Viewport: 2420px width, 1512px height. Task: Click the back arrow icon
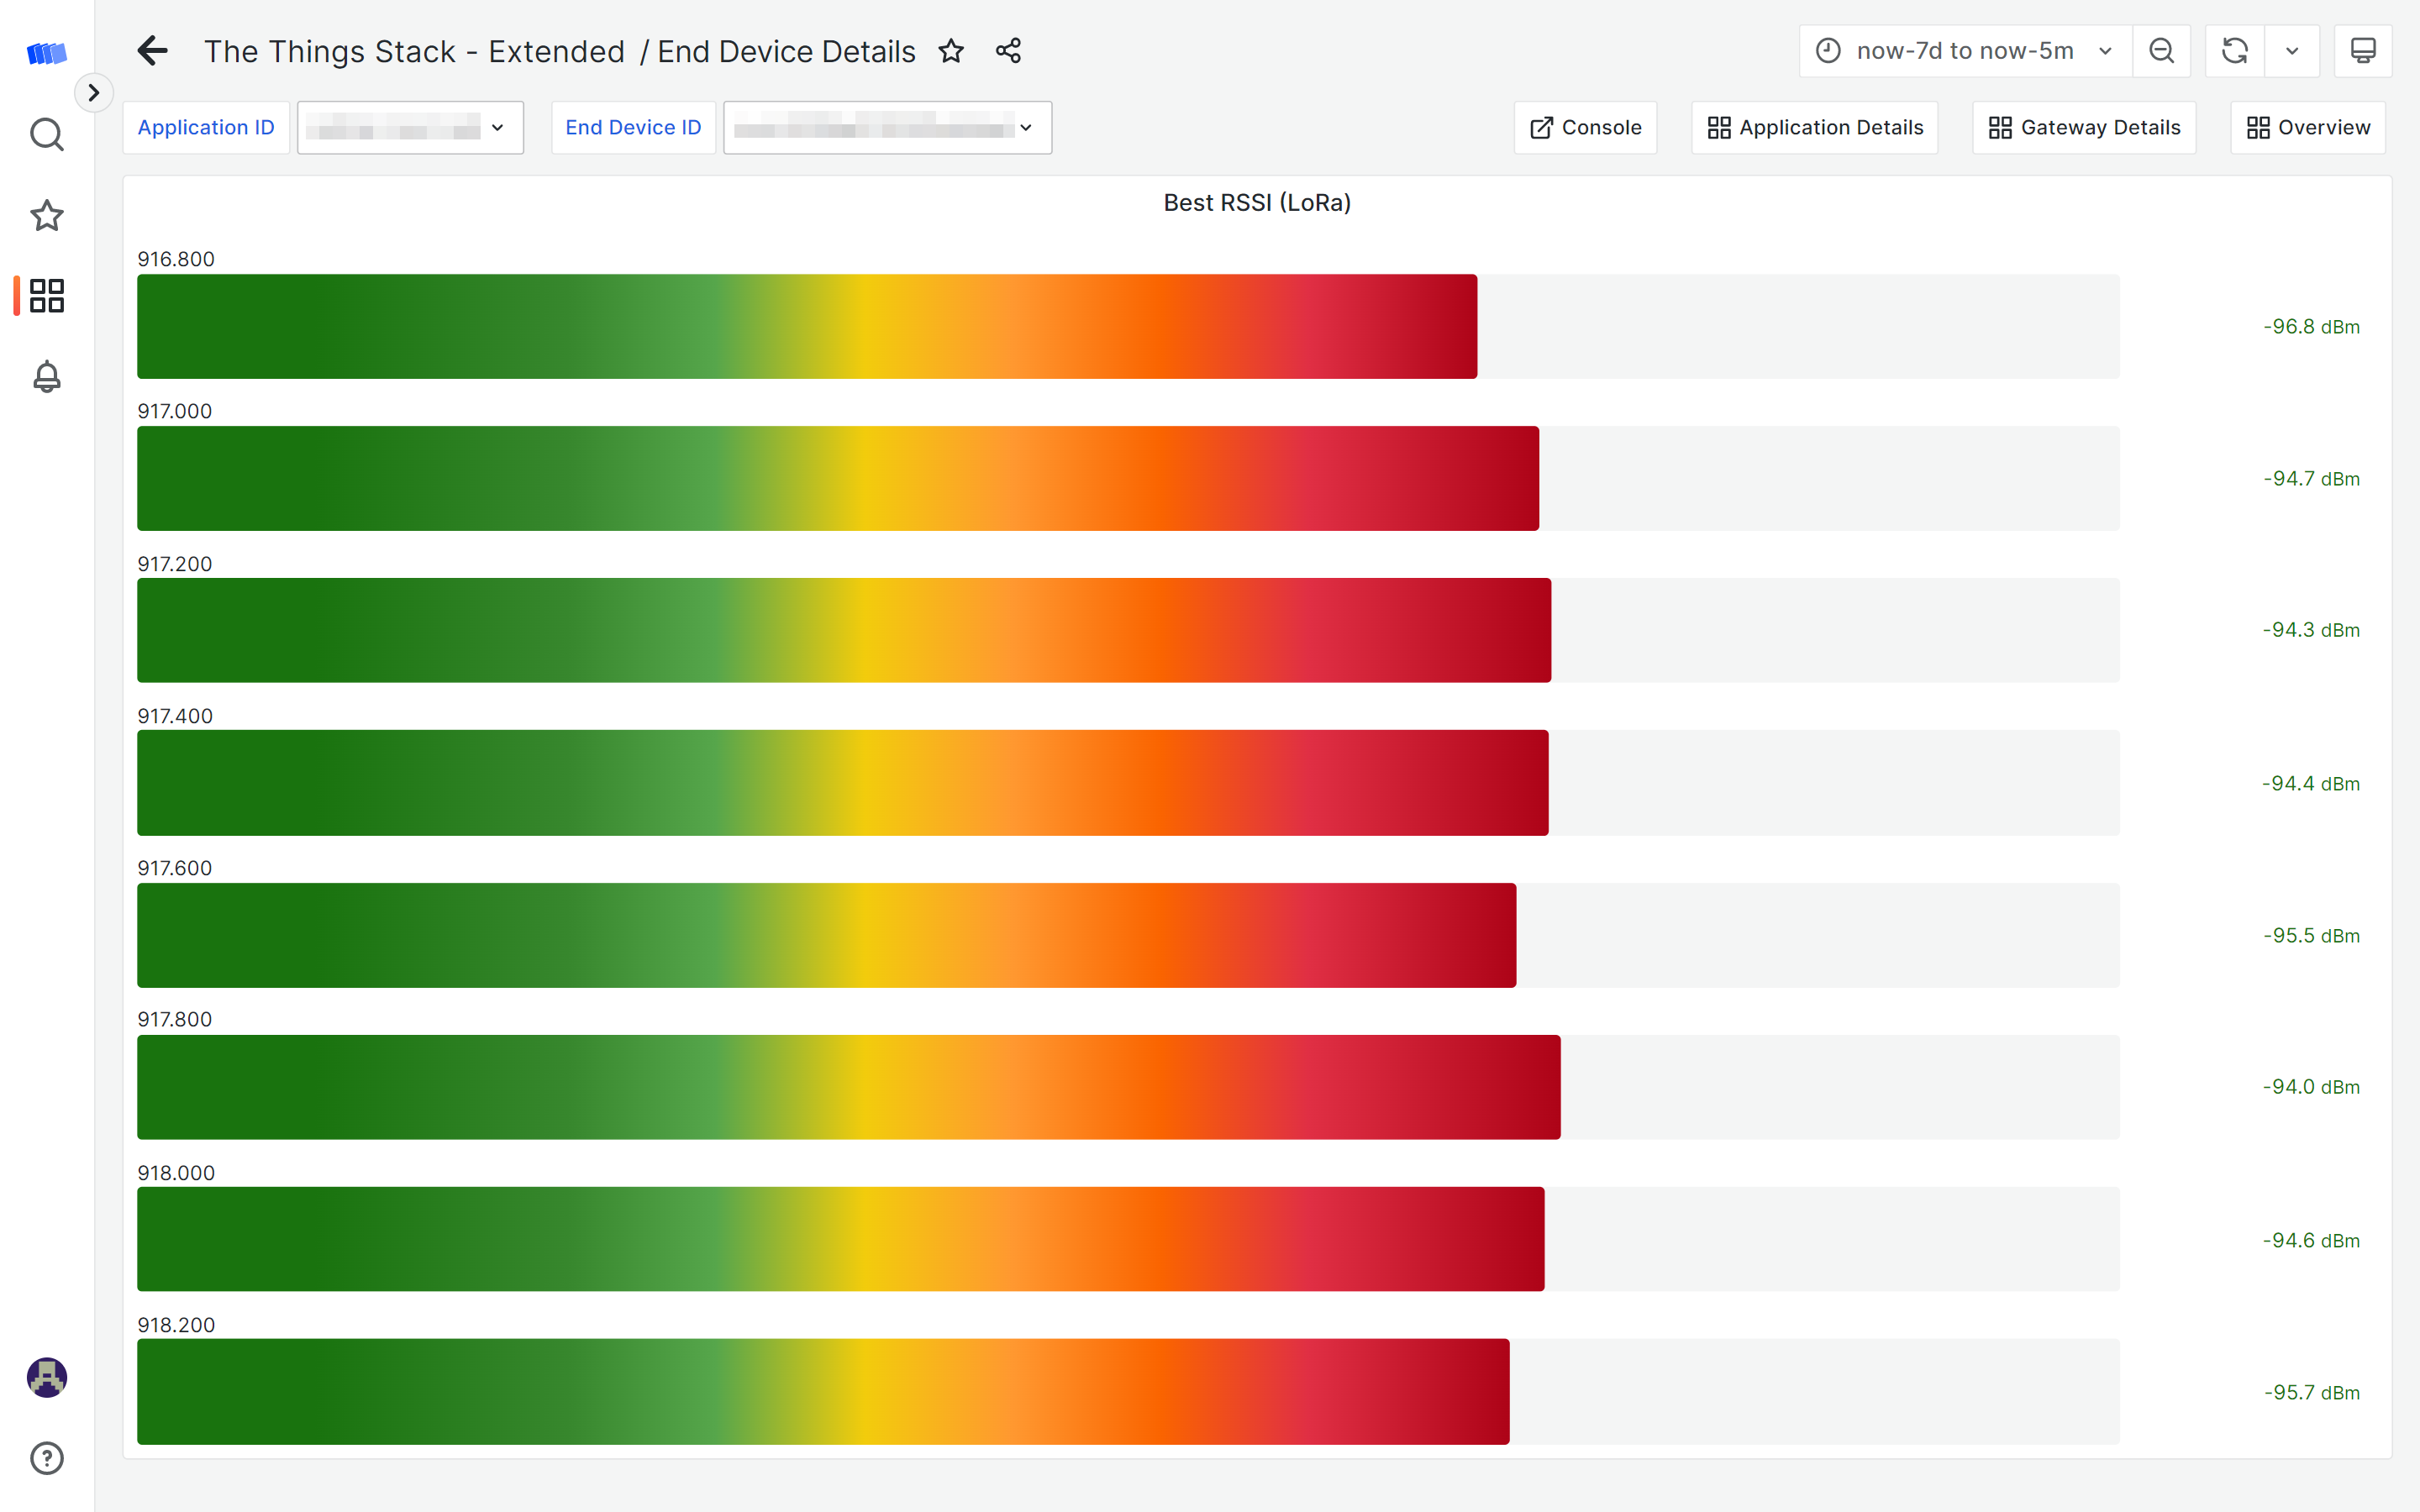153,51
